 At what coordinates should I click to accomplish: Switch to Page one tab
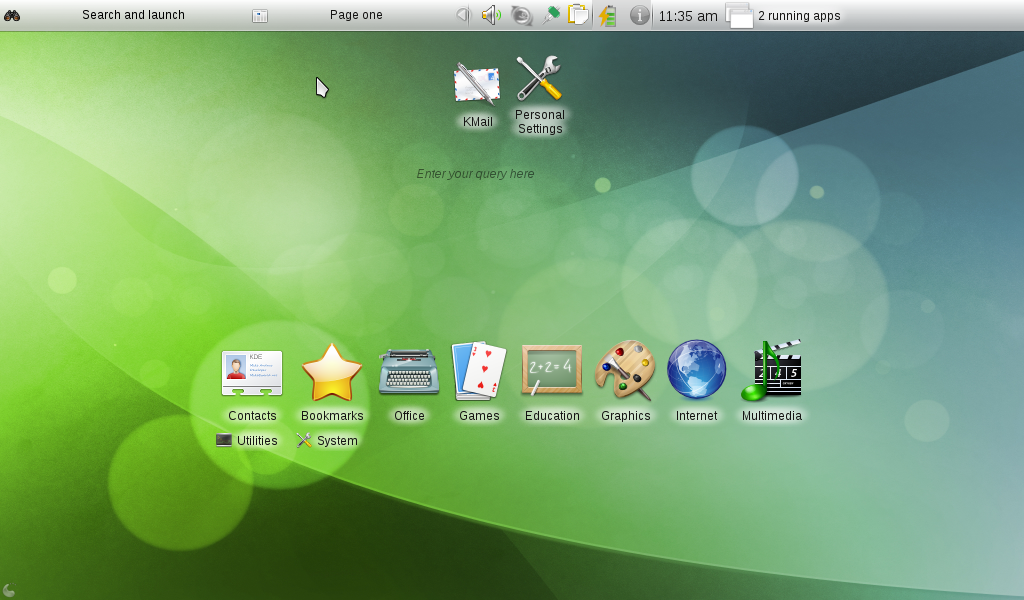pos(356,15)
